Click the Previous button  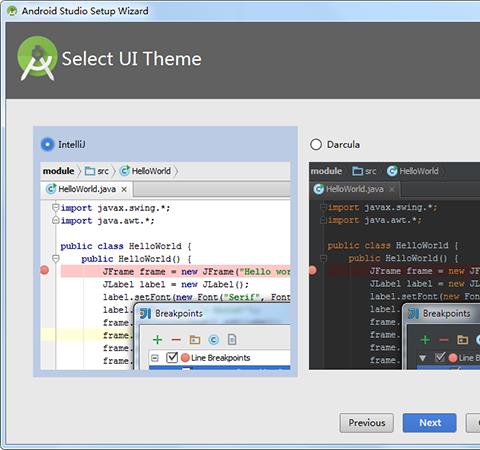point(367,423)
